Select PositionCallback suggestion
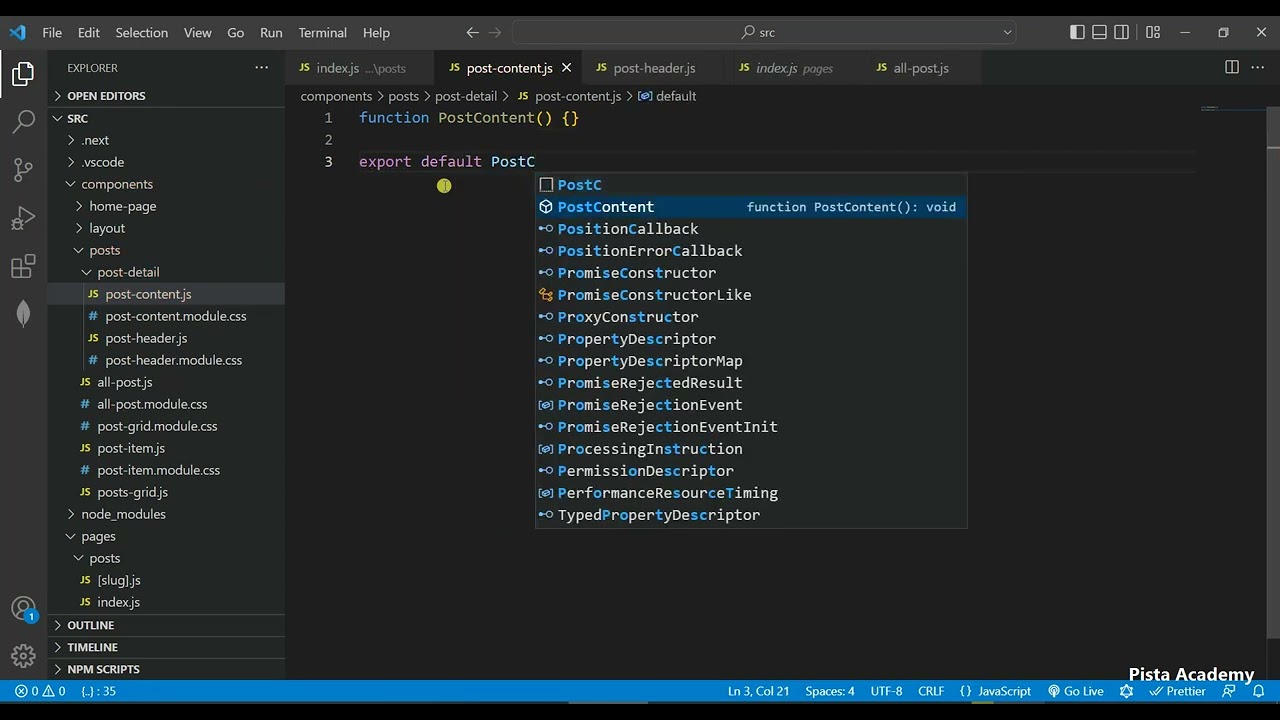 (x=751, y=229)
